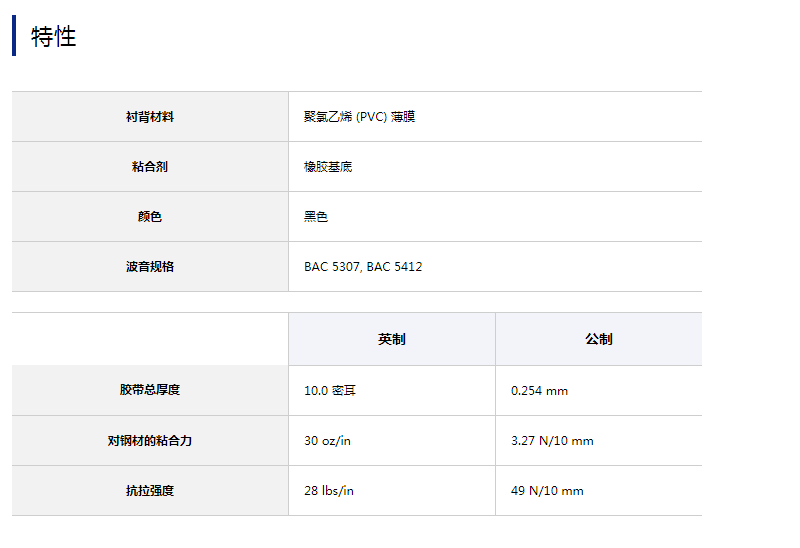Select the 胶带总厚度 row label
Image resolution: width=800 pixels, height=548 pixels.
(x=150, y=390)
